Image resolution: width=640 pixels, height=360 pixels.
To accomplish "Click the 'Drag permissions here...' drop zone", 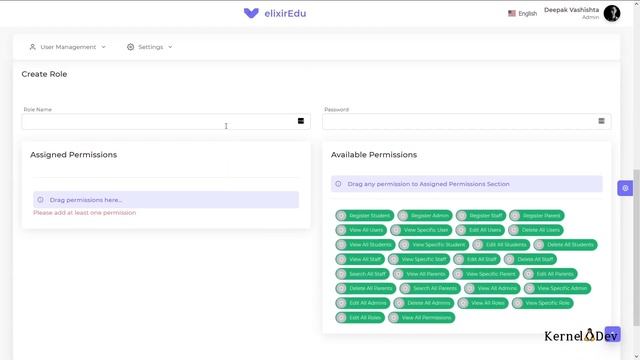I will (x=166, y=200).
